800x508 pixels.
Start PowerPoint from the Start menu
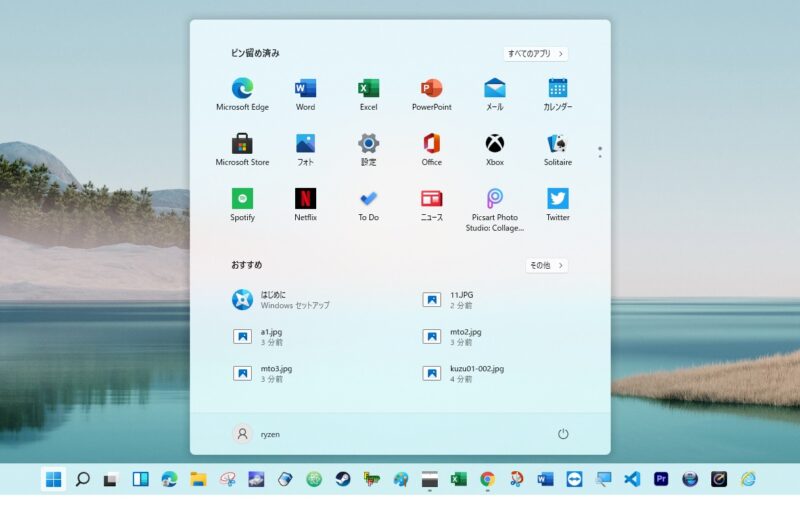tap(432, 94)
